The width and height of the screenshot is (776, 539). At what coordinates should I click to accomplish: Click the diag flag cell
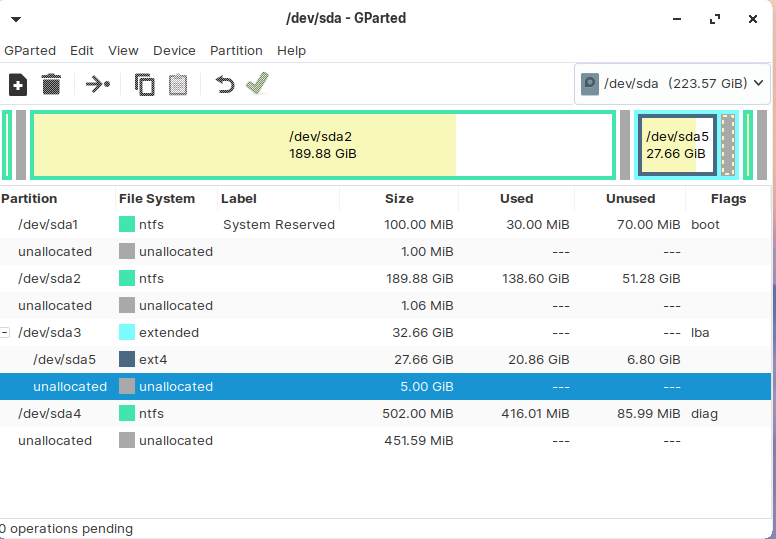pos(704,414)
